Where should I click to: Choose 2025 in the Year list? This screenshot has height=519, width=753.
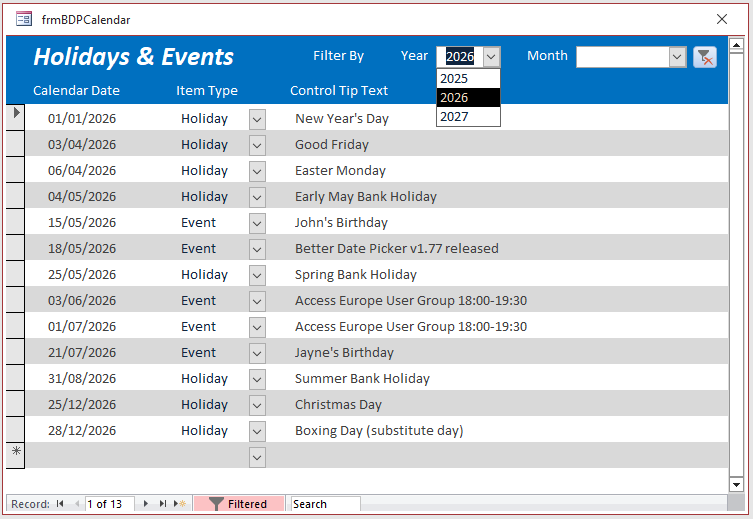(x=468, y=78)
